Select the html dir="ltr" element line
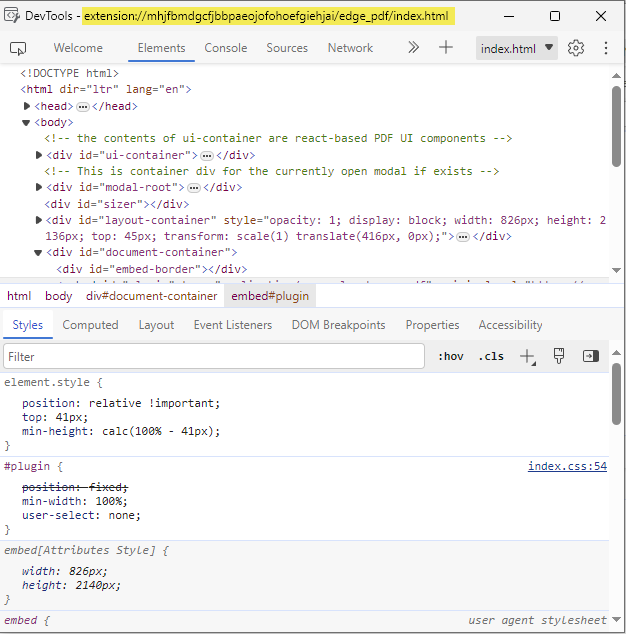This screenshot has width=626, height=634. (106, 89)
